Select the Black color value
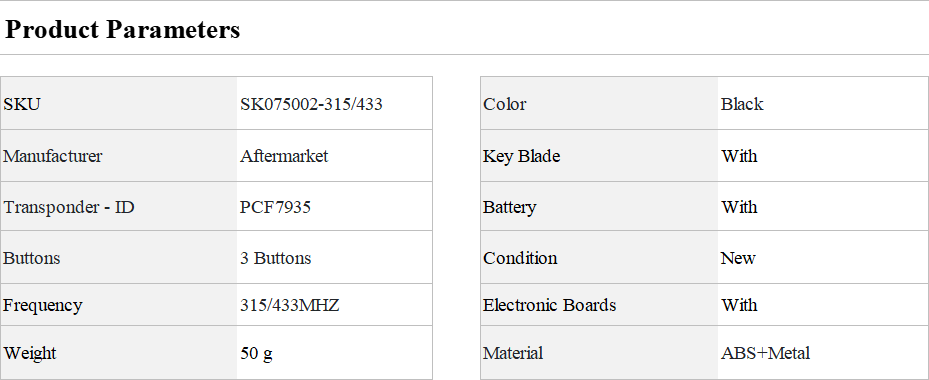This screenshot has width=929, height=380. (x=742, y=104)
